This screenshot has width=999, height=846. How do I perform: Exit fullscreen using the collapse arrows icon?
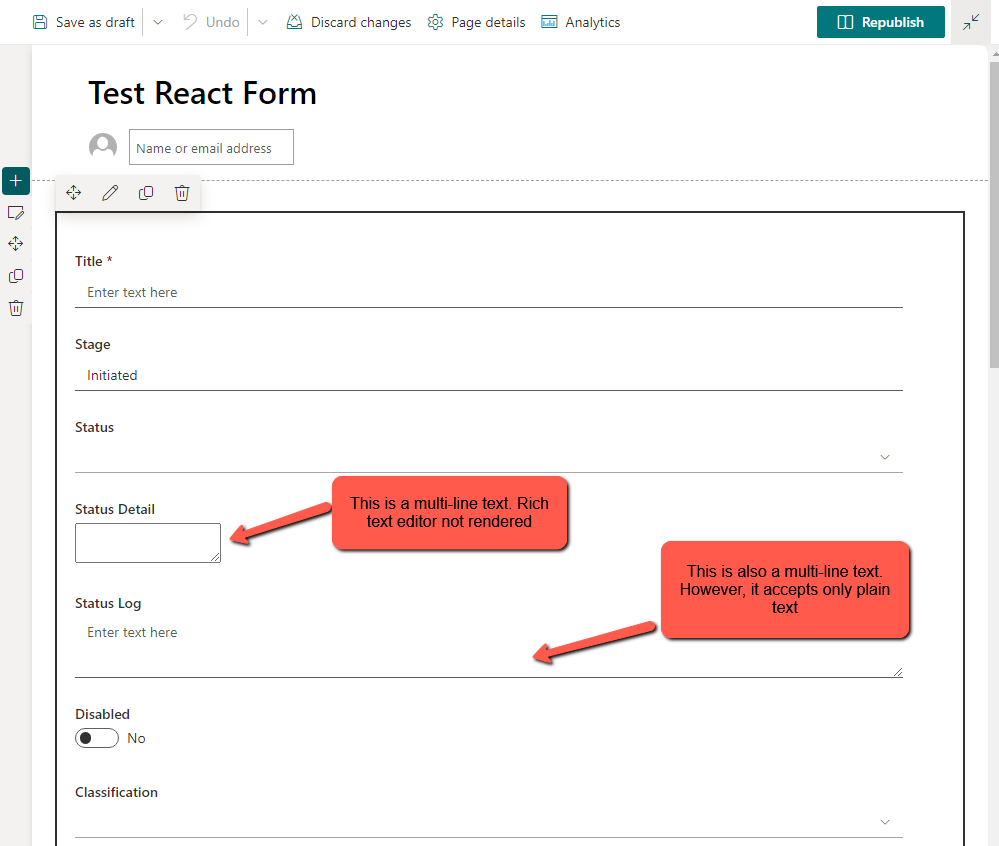coord(971,20)
